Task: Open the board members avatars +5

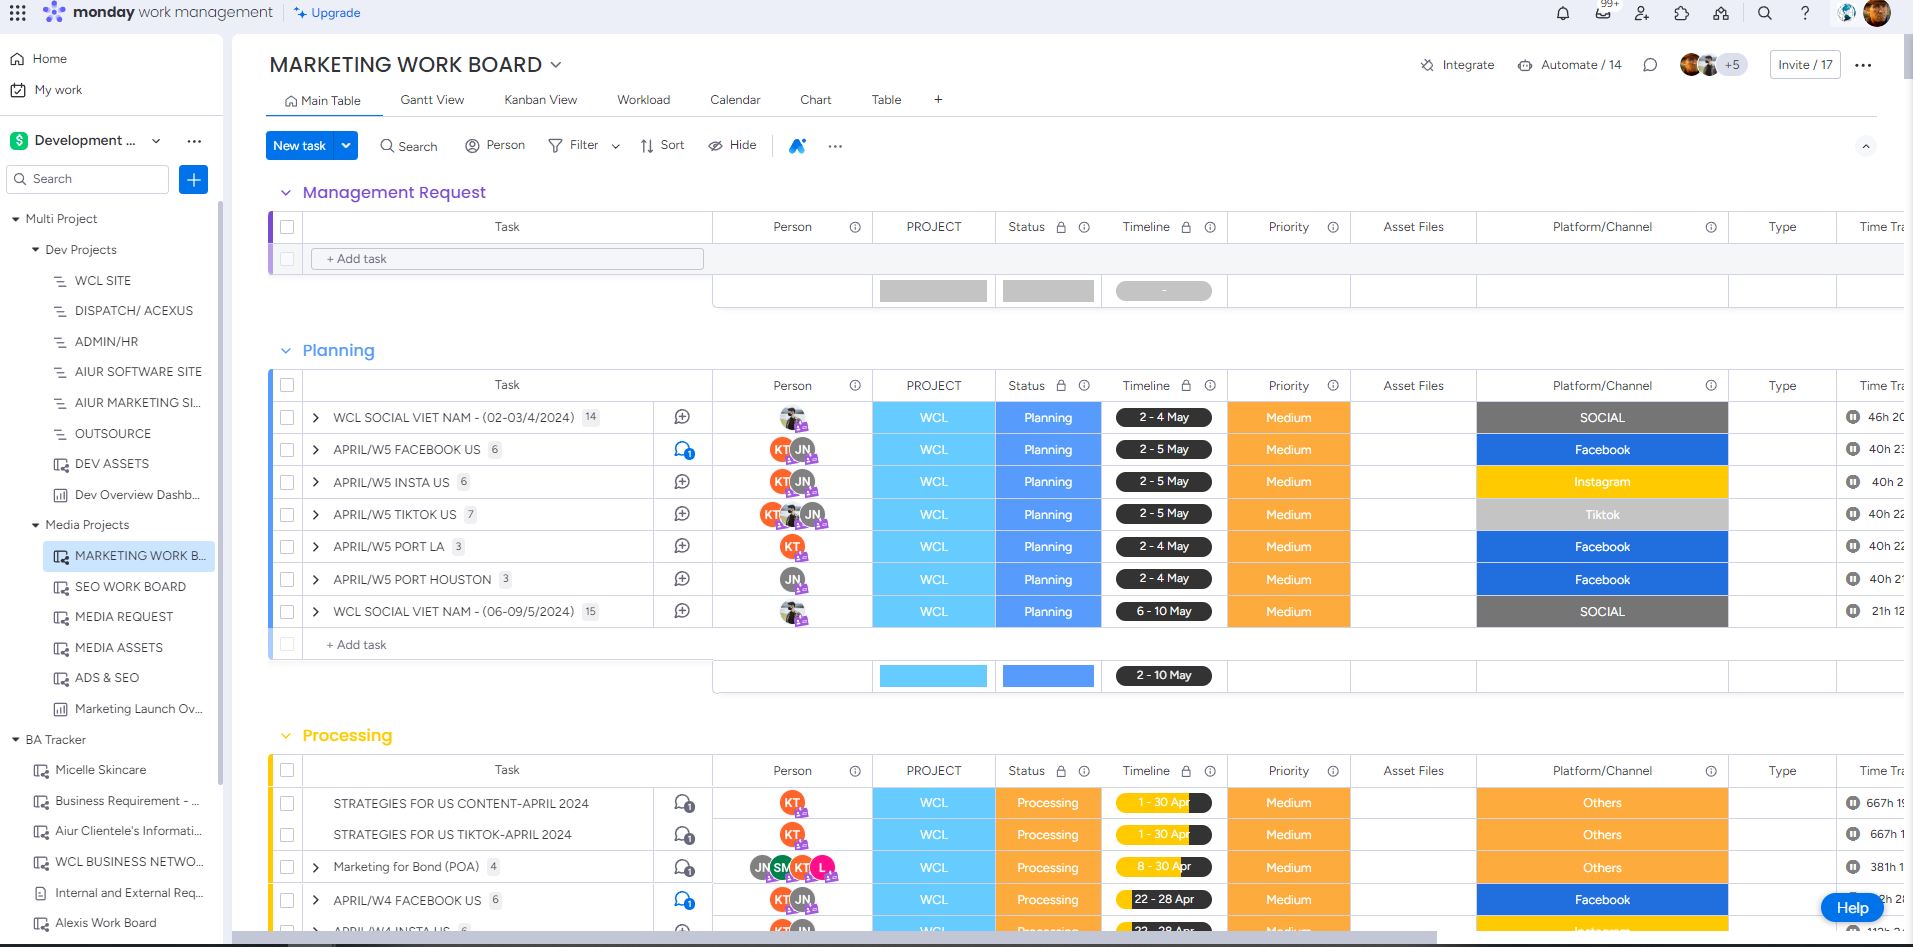Action: 1714,65
